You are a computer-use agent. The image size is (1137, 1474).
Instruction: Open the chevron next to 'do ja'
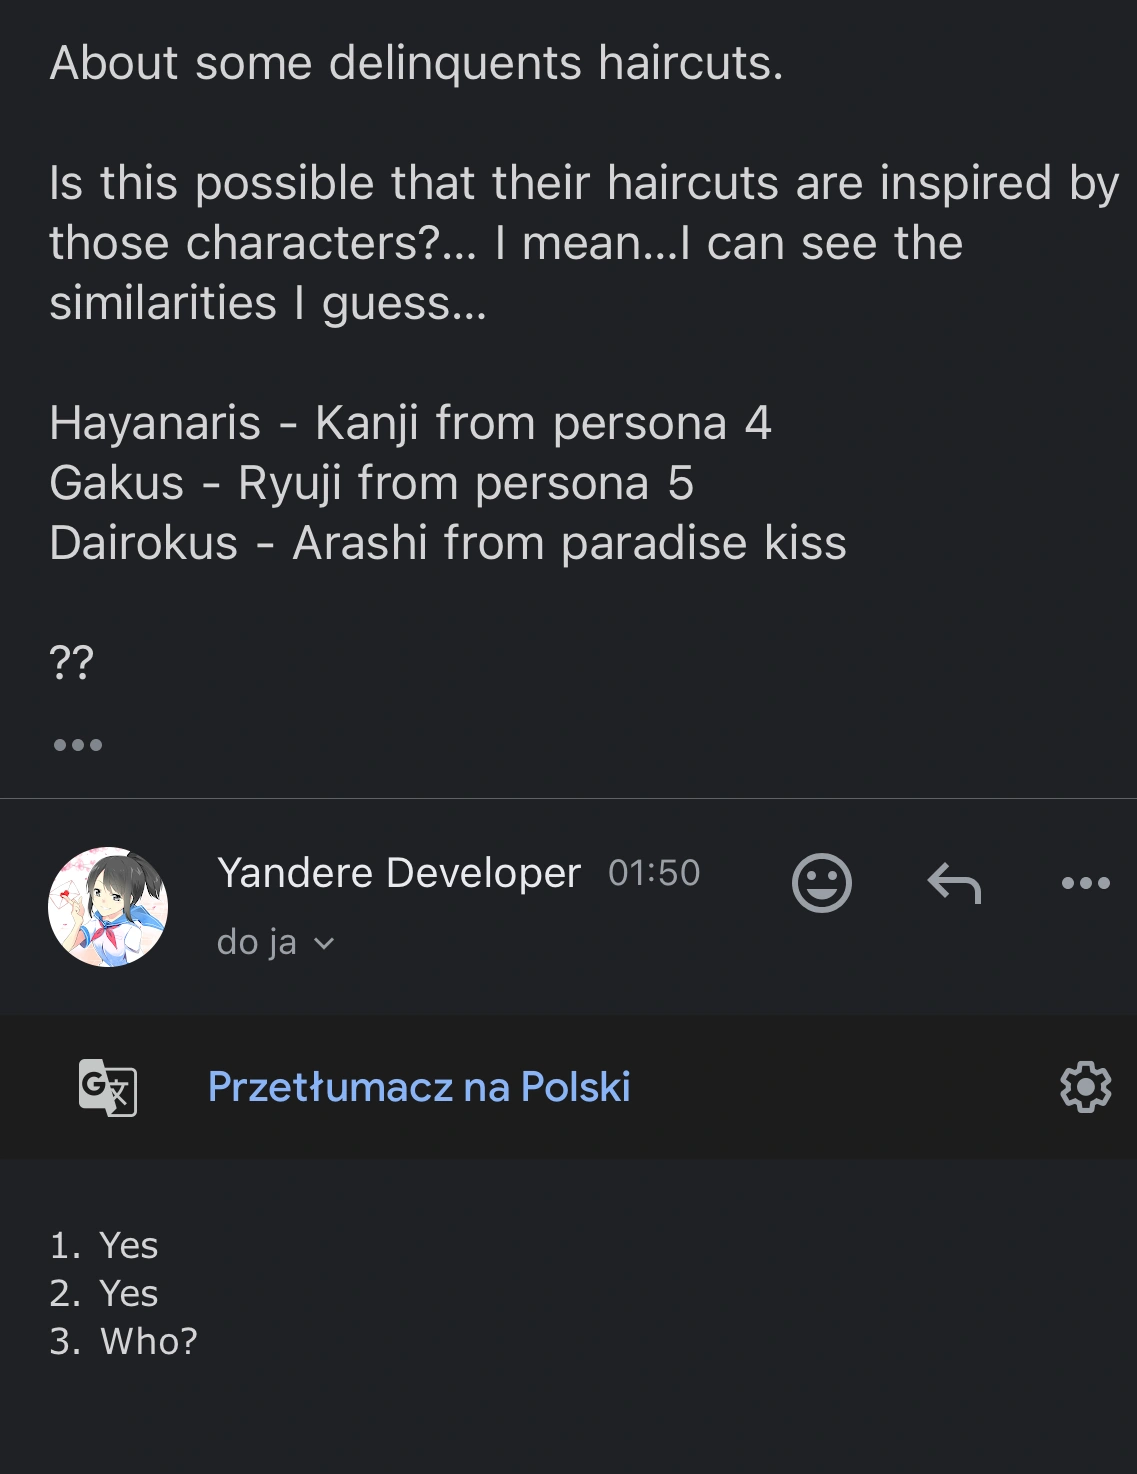[x=321, y=941]
